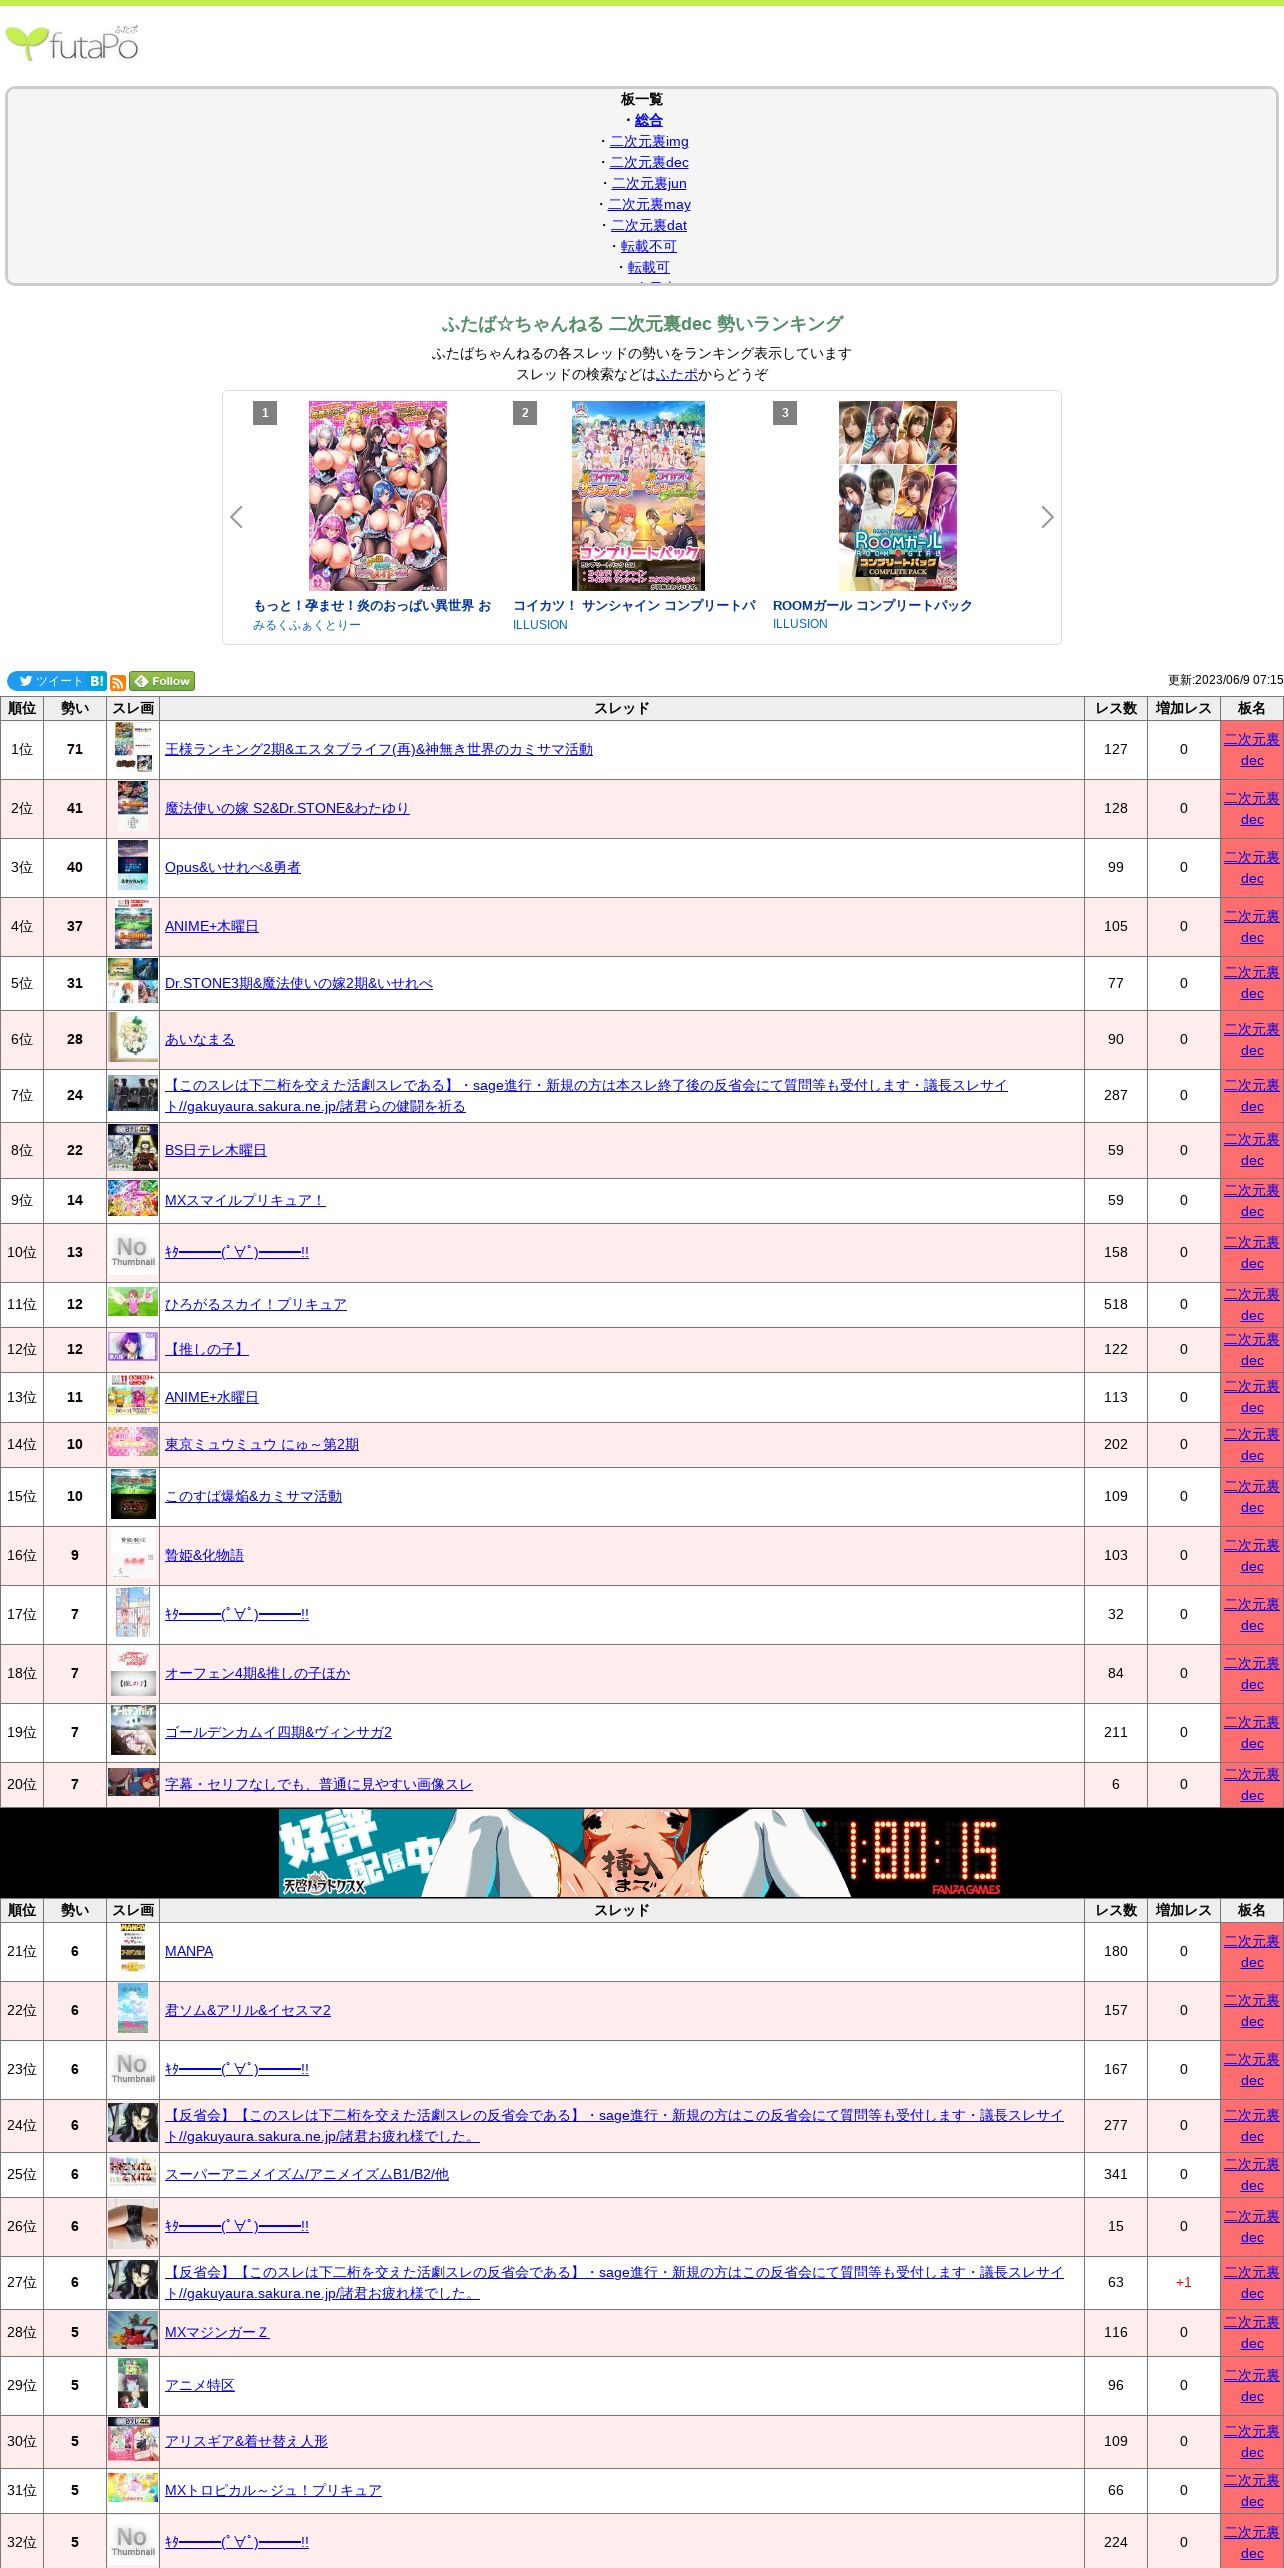Click the Hatena B! bookmark icon
This screenshot has width=1284, height=2568.
(97, 681)
